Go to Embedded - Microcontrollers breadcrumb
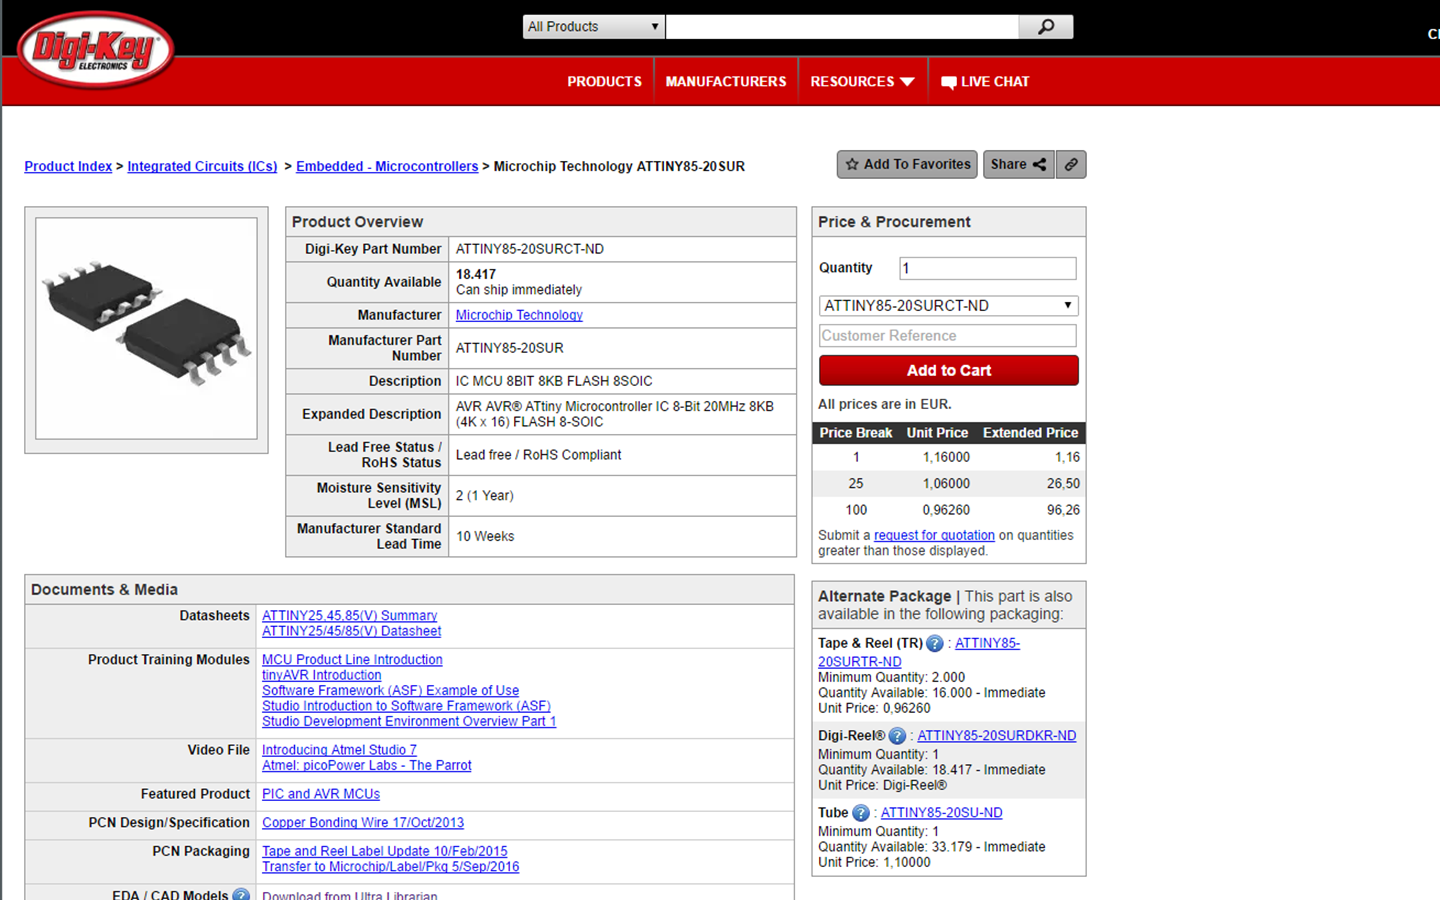Image resolution: width=1440 pixels, height=900 pixels. [x=387, y=166]
